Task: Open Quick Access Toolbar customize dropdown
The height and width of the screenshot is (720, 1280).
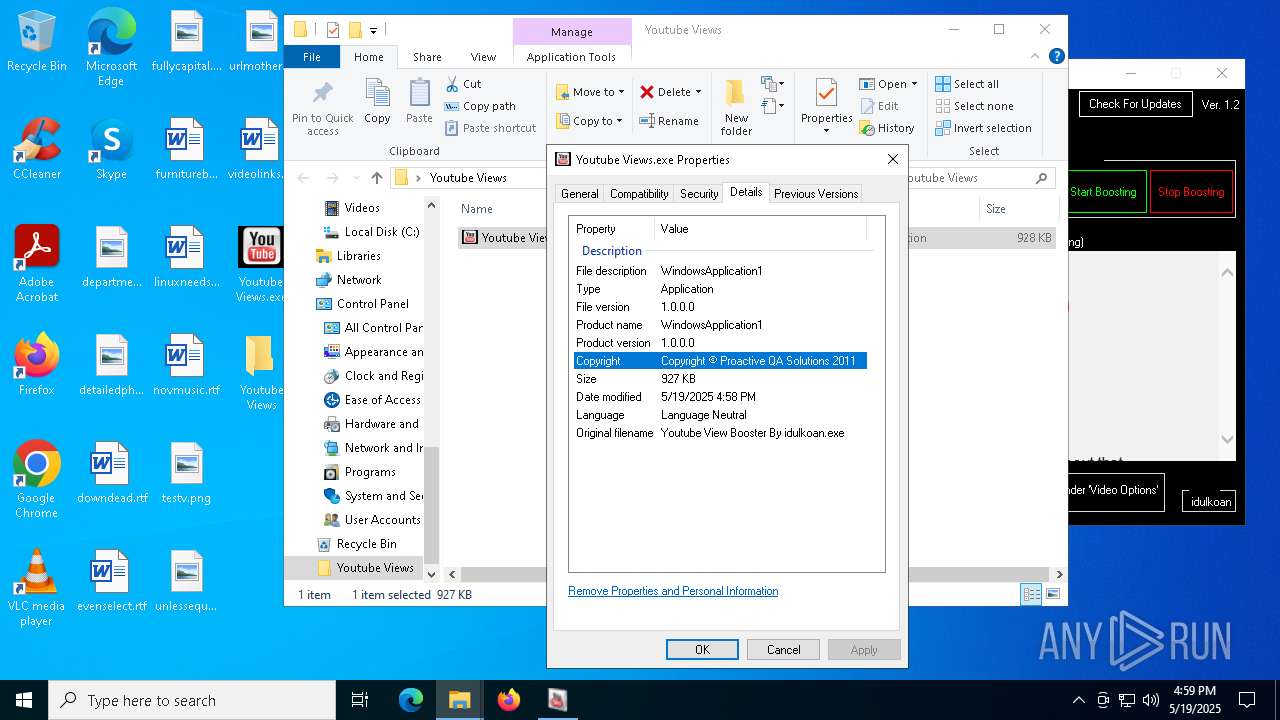Action: coord(373,30)
